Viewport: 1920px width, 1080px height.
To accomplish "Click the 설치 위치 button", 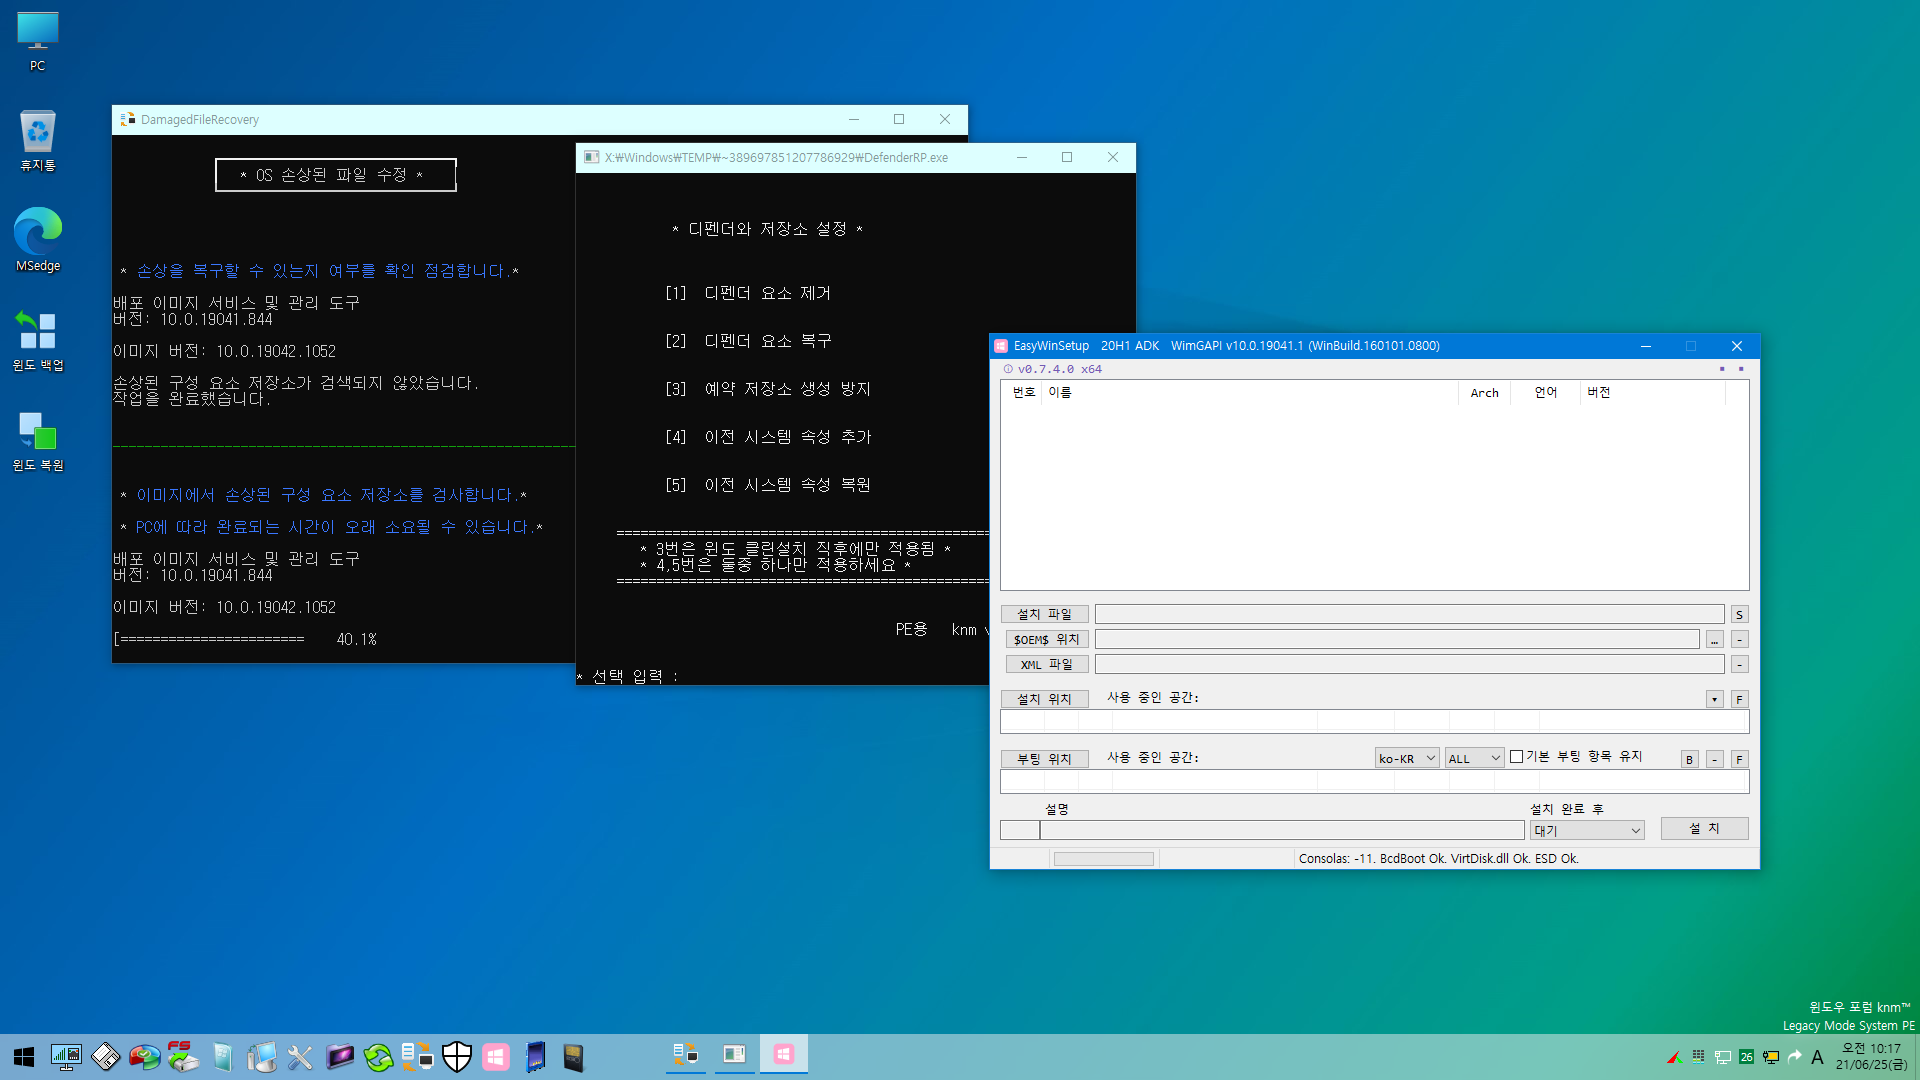I will 1044,699.
